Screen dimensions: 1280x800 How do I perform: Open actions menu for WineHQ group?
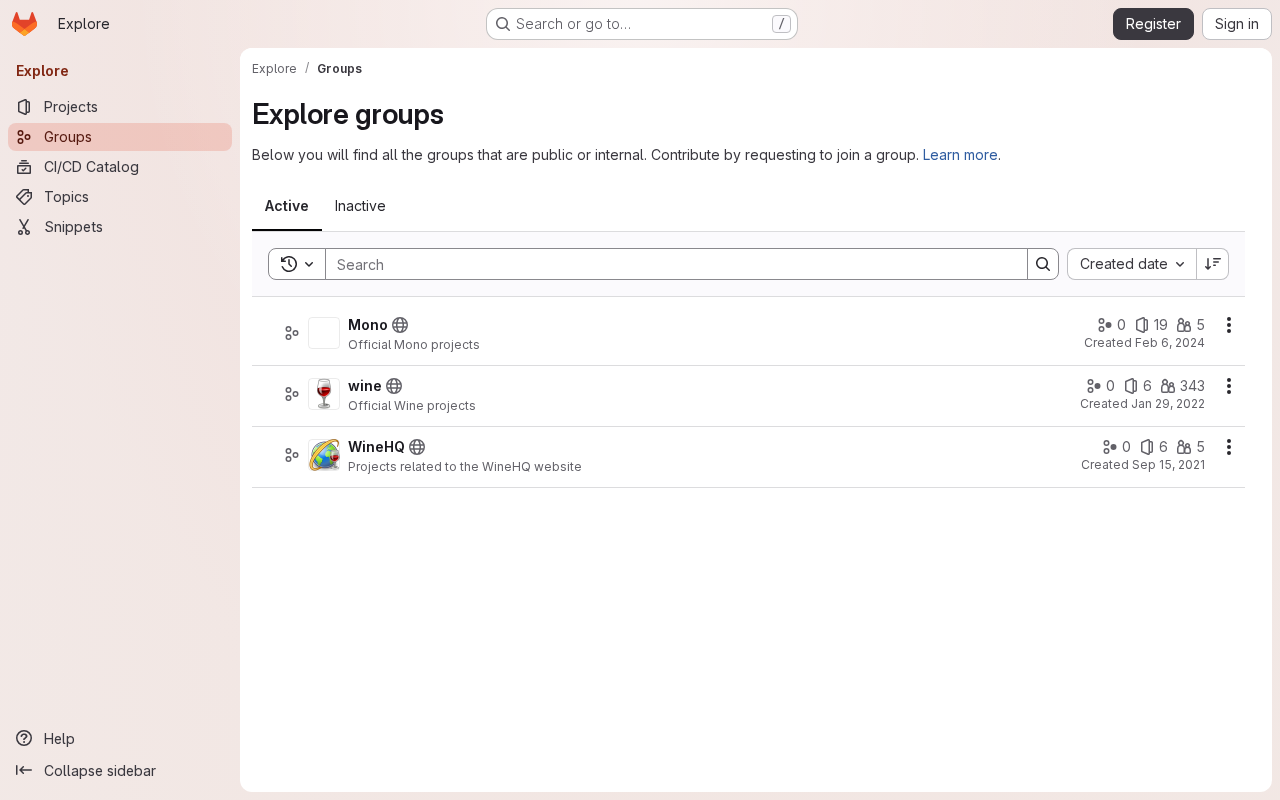tap(1229, 447)
